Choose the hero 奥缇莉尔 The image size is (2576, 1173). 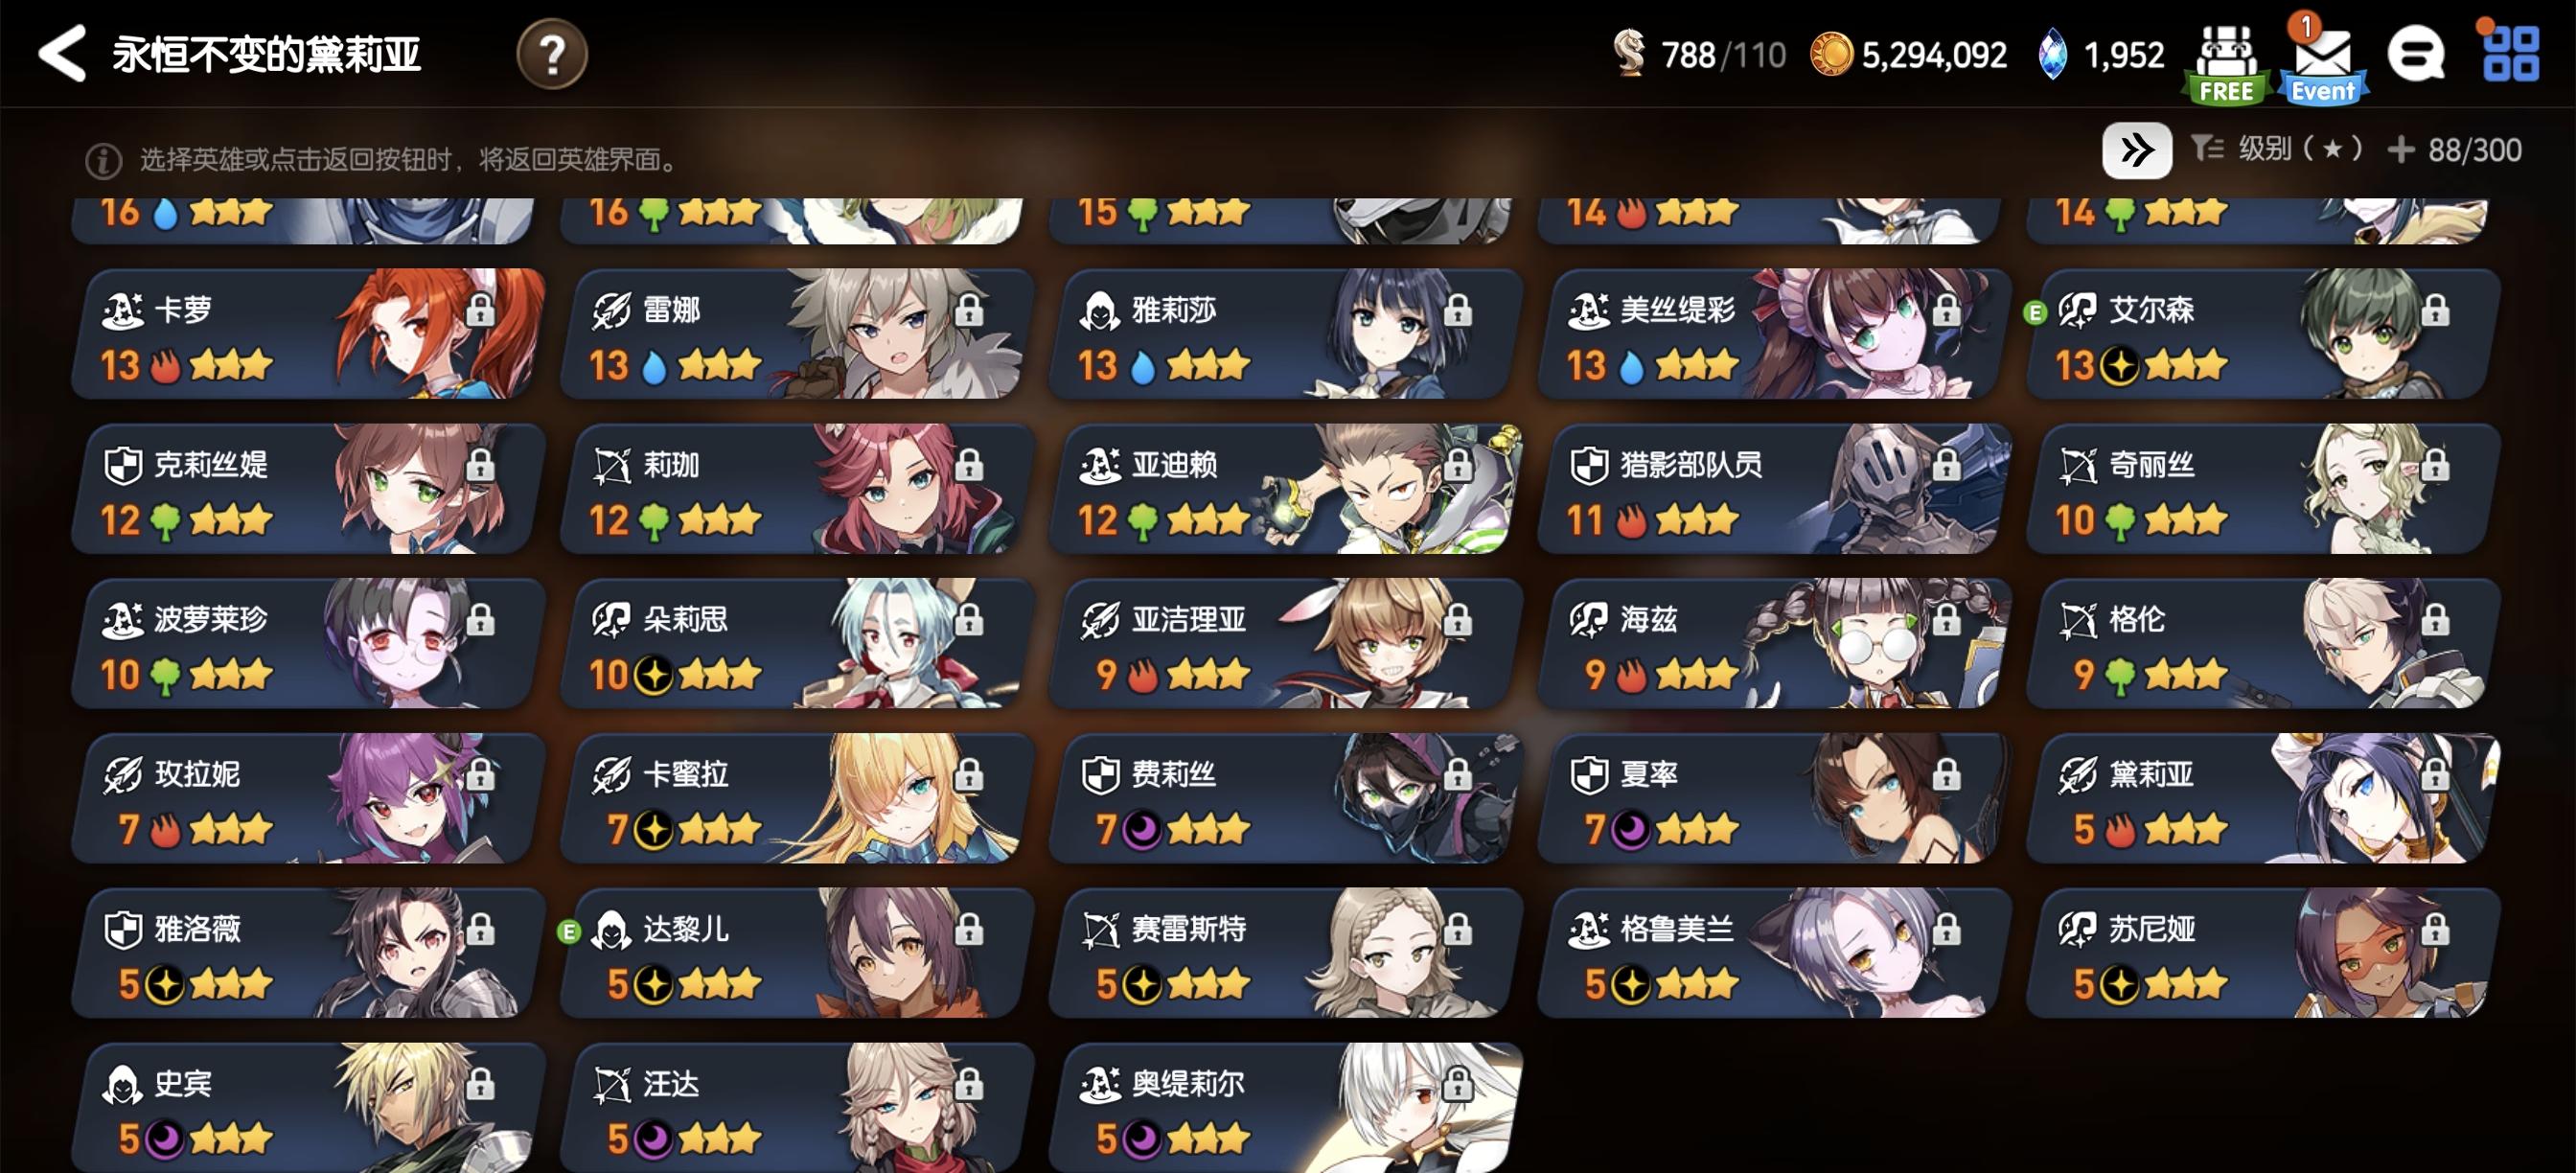pyautogui.click(x=1285, y=1107)
